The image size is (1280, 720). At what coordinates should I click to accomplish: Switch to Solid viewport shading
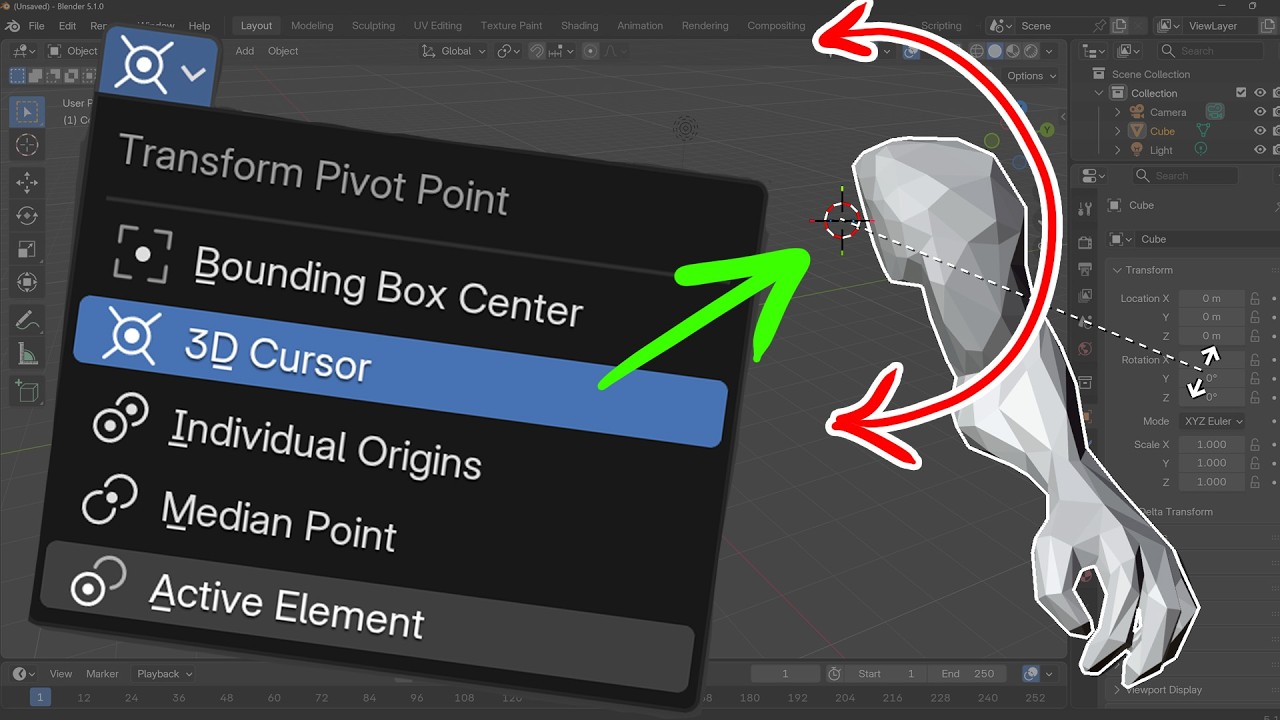(995, 51)
